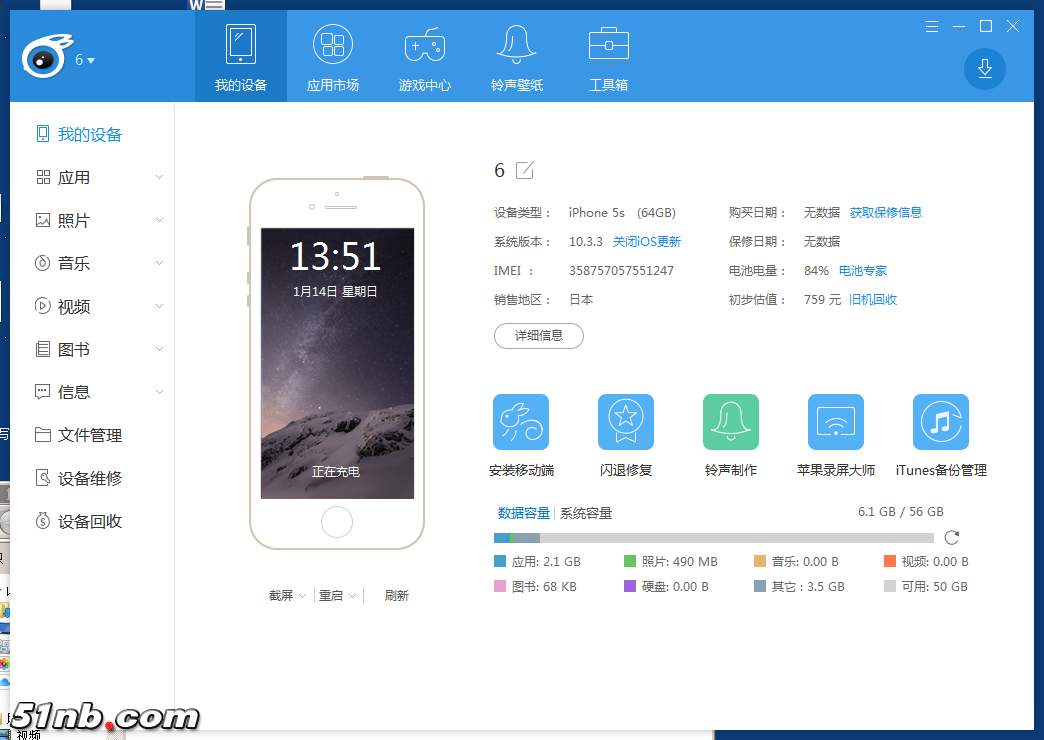Click the download arrow icon at top right
This screenshot has width=1044, height=740.
(984, 68)
